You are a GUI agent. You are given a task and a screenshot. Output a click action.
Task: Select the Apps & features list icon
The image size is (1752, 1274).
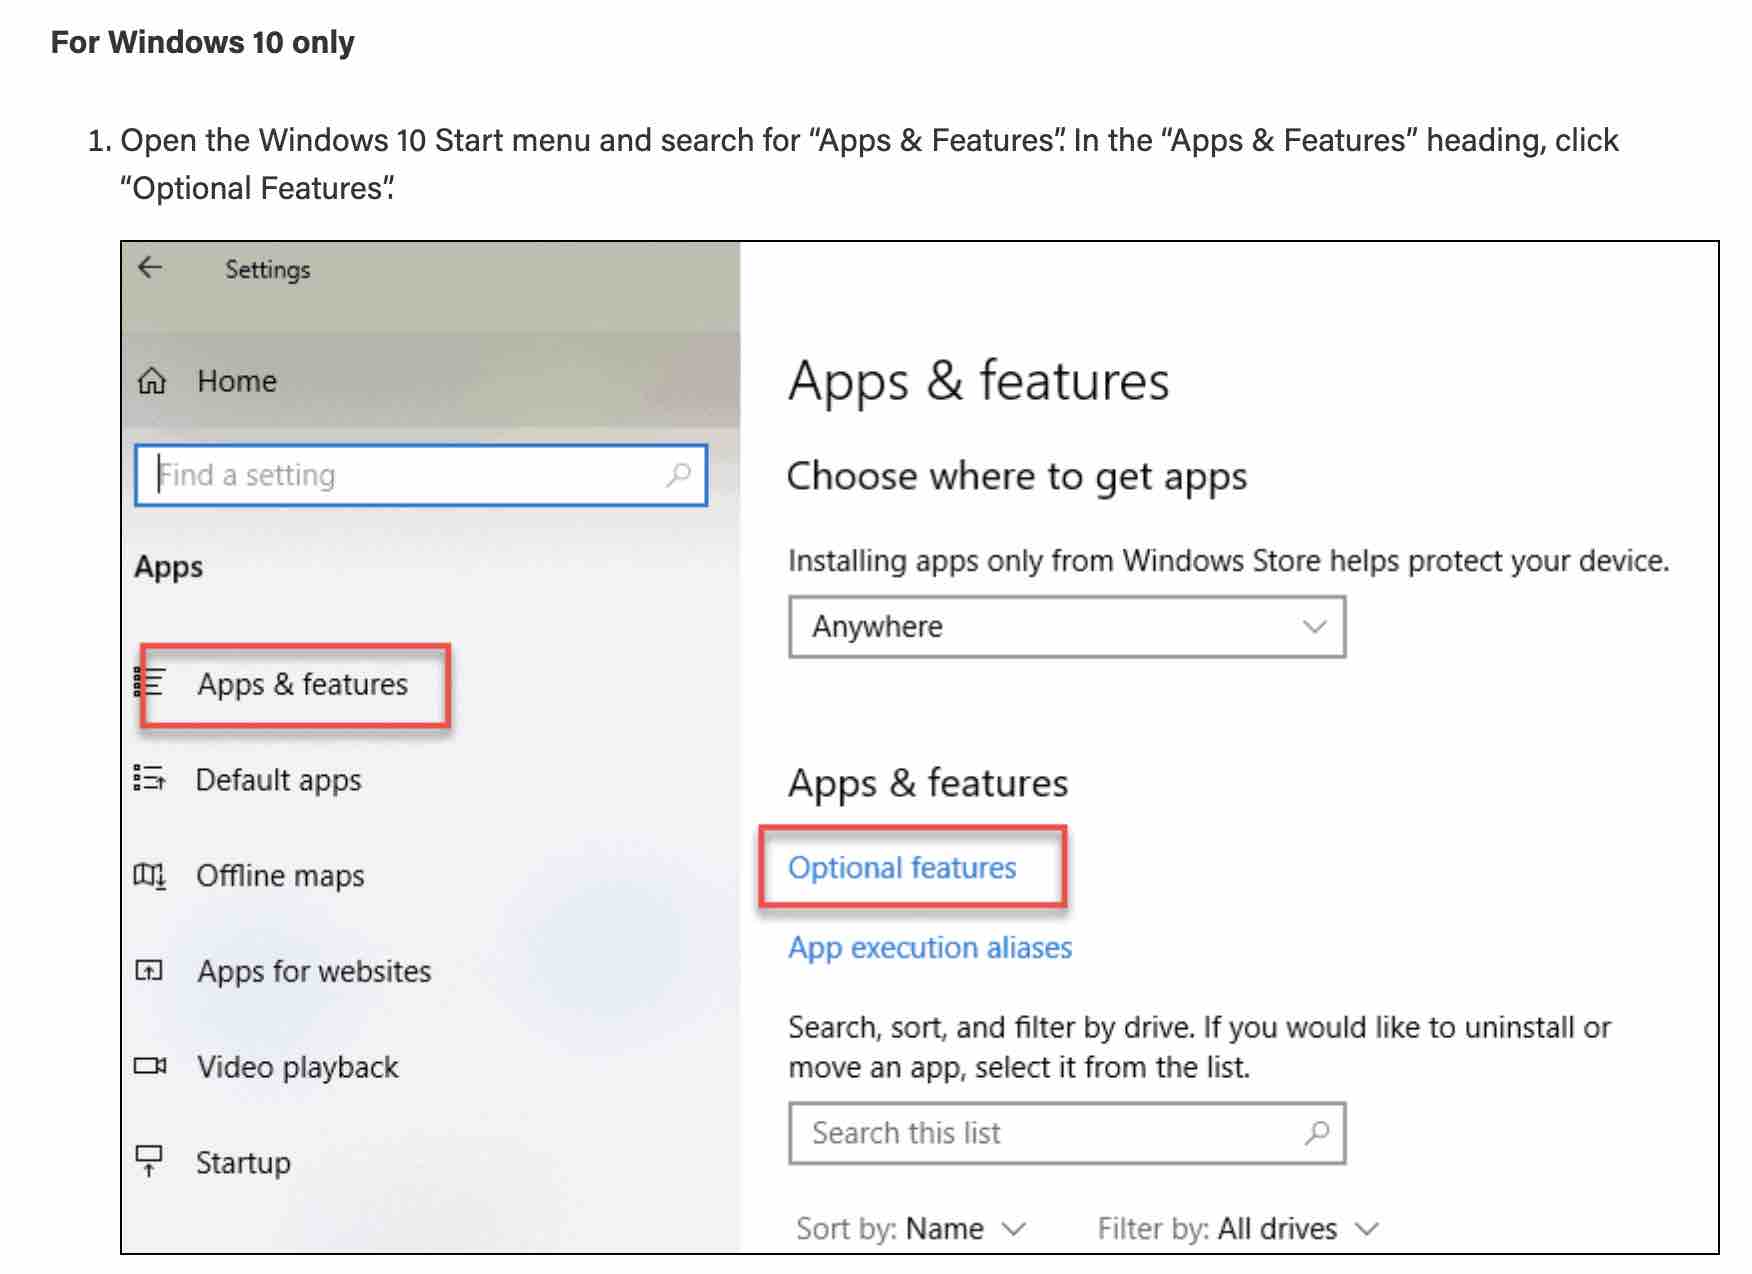150,684
